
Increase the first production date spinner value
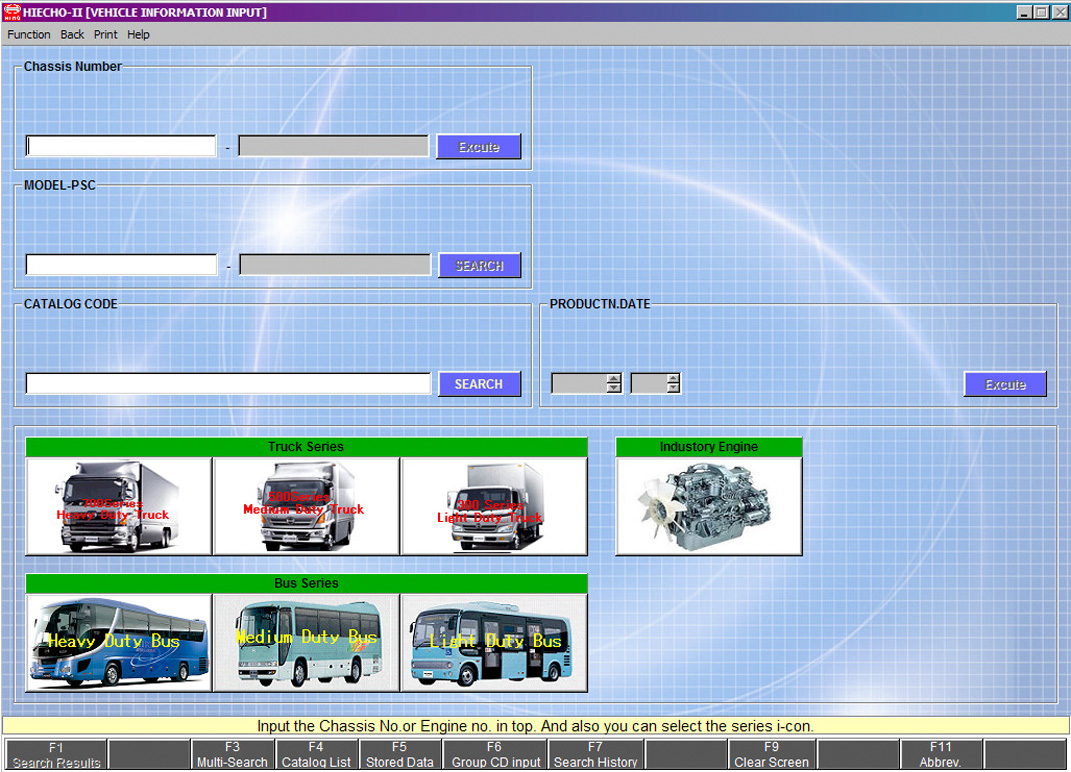(x=614, y=378)
